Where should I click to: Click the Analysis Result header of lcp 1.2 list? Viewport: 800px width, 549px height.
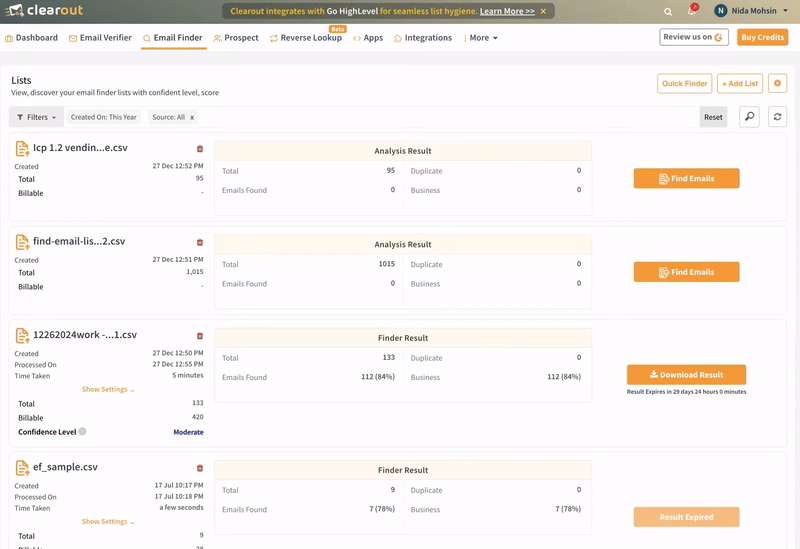403,151
